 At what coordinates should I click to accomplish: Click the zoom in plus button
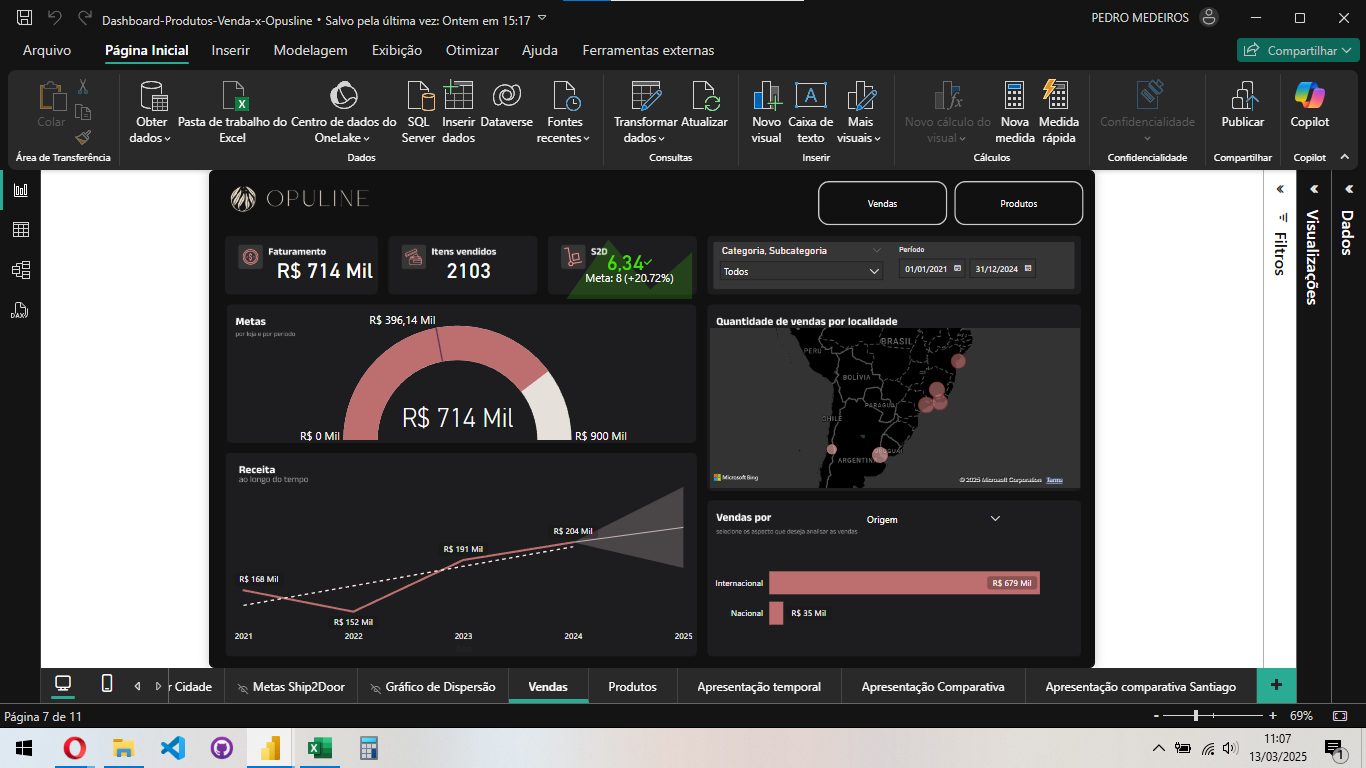(1273, 716)
